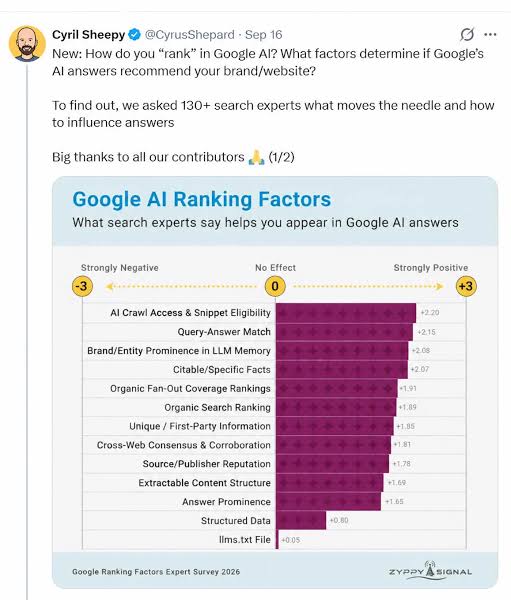Click the Sep 16 timestamp

coord(264,35)
